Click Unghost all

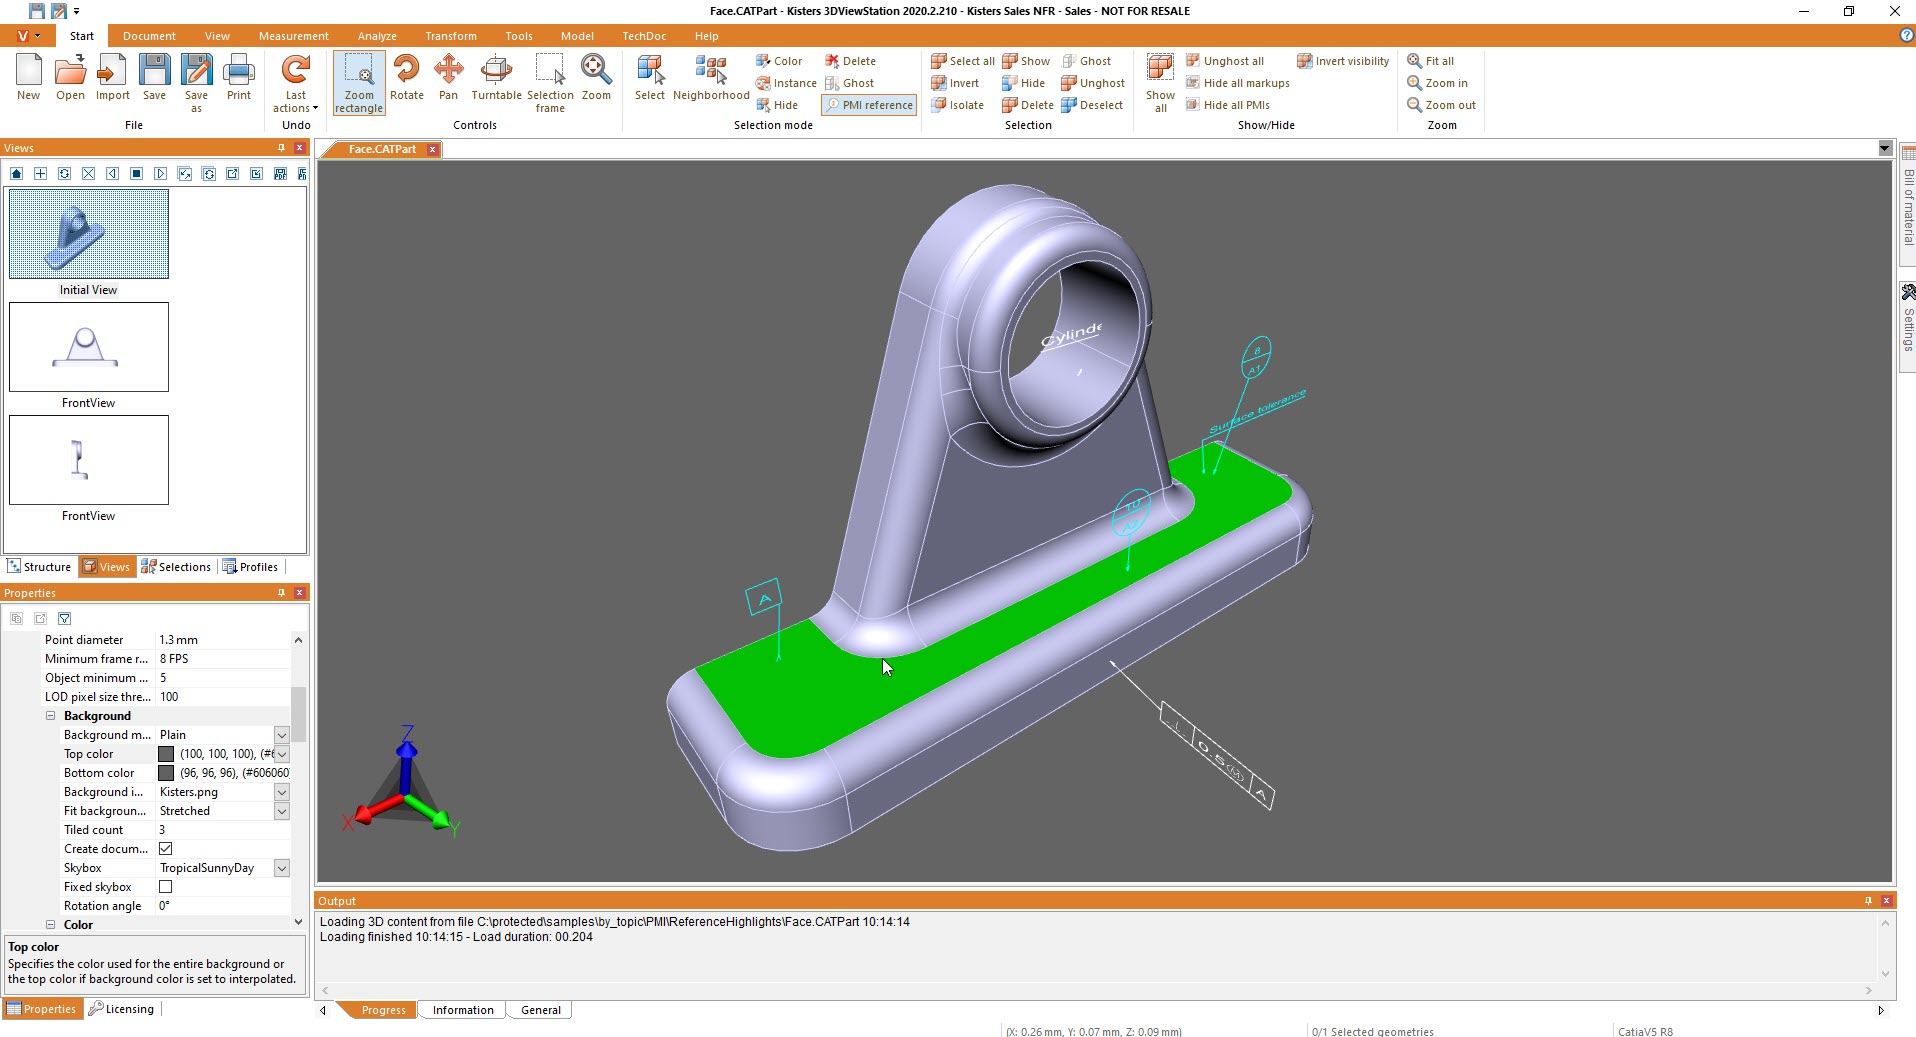click(1224, 61)
